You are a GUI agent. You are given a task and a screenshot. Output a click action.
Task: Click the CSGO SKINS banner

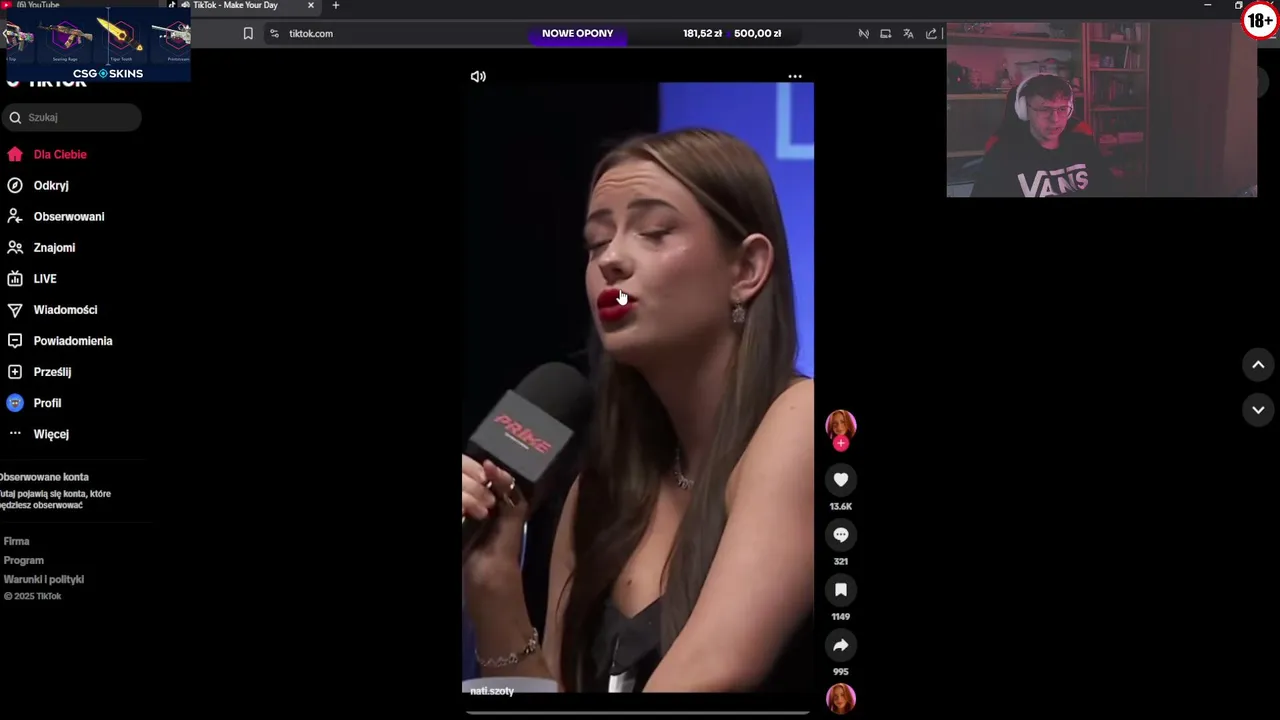(x=97, y=45)
